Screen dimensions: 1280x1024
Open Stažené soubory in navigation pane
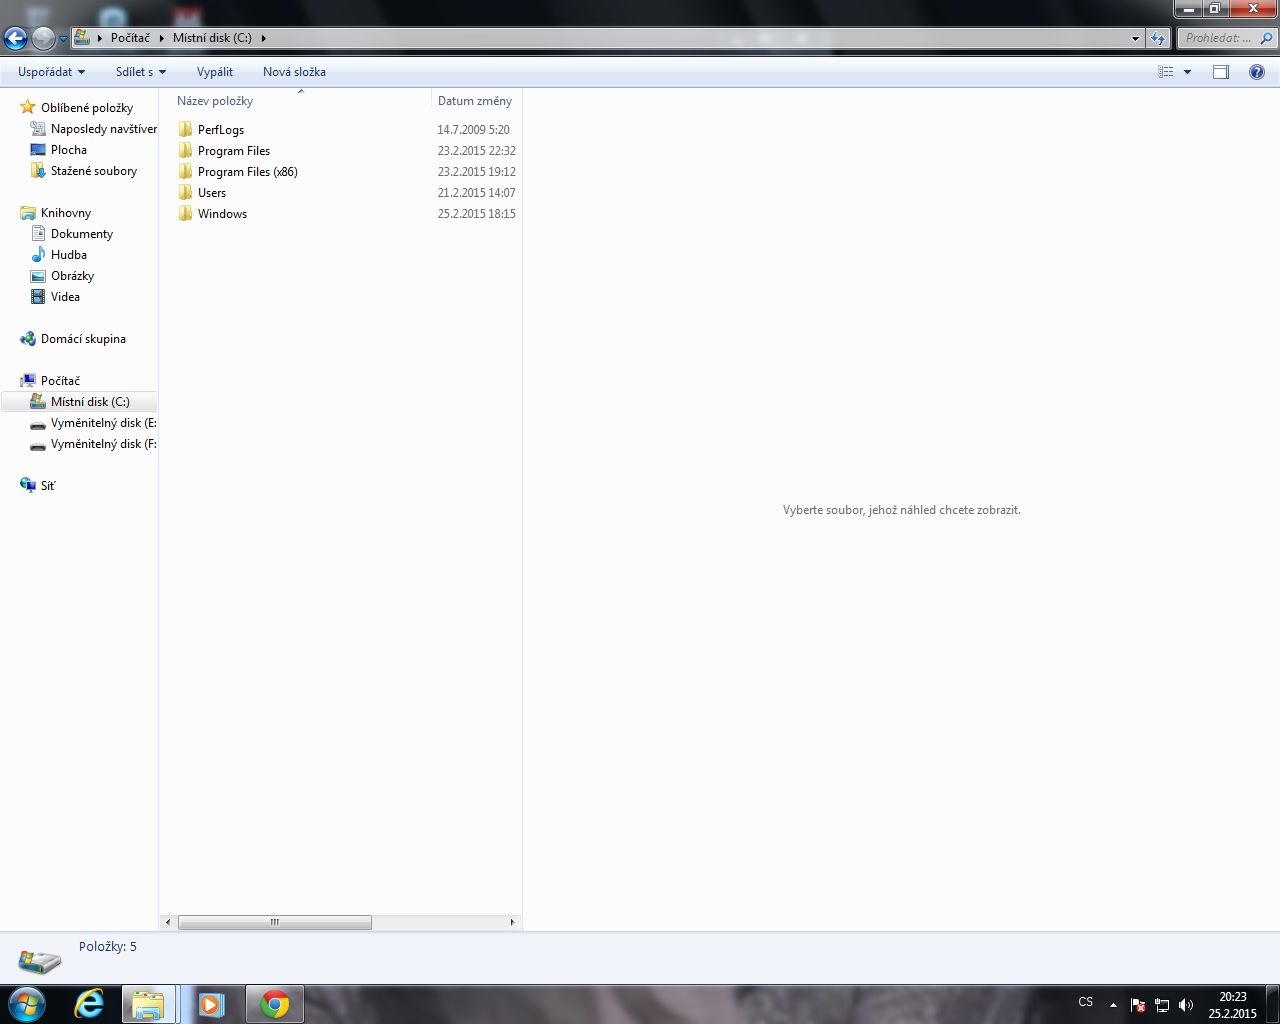tap(94, 171)
